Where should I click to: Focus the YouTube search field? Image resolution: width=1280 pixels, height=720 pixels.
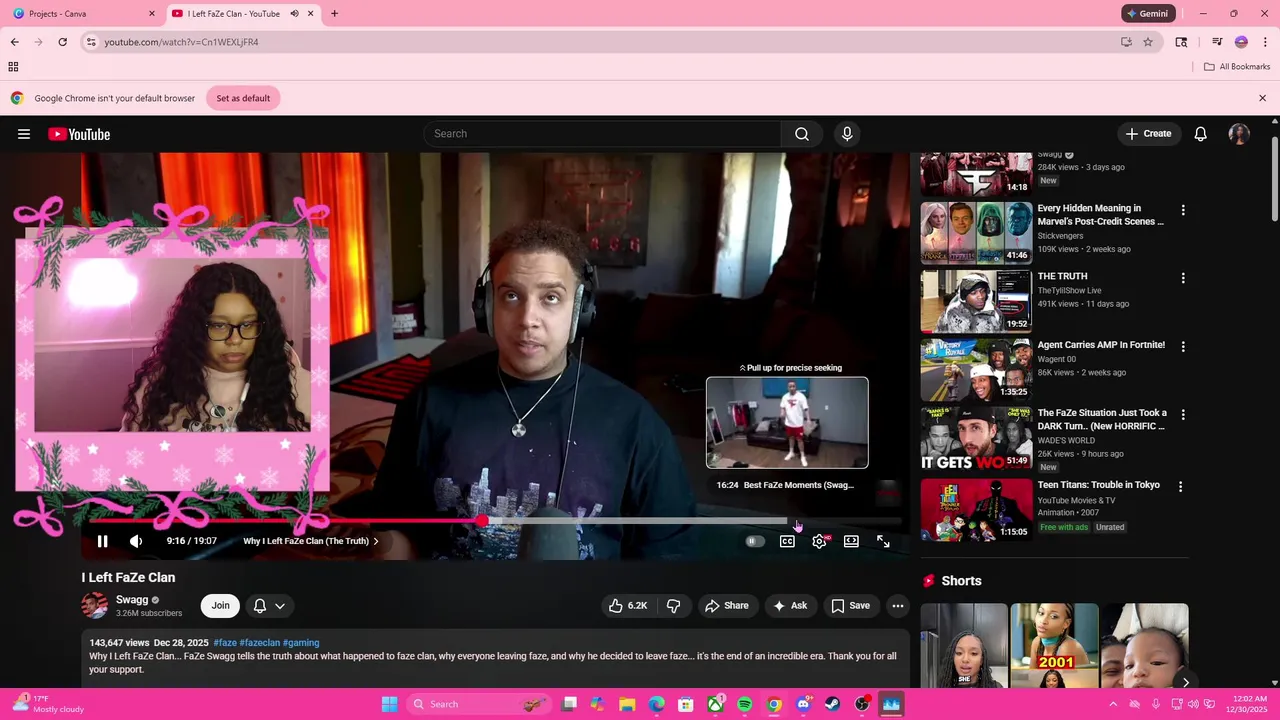tap(603, 134)
